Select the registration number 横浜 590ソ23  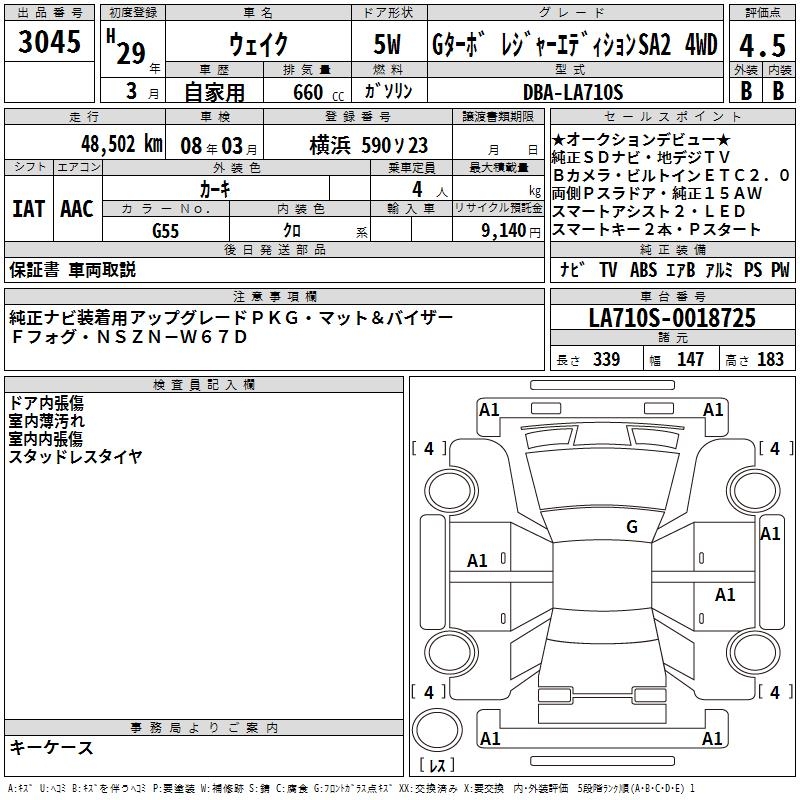tap(369, 145)
